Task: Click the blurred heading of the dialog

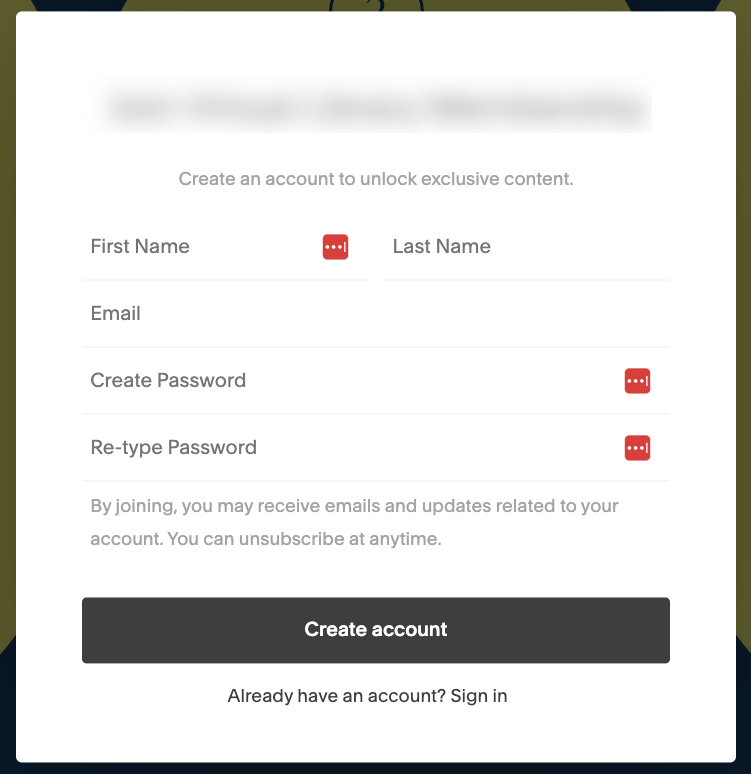Action: point(375,107)
